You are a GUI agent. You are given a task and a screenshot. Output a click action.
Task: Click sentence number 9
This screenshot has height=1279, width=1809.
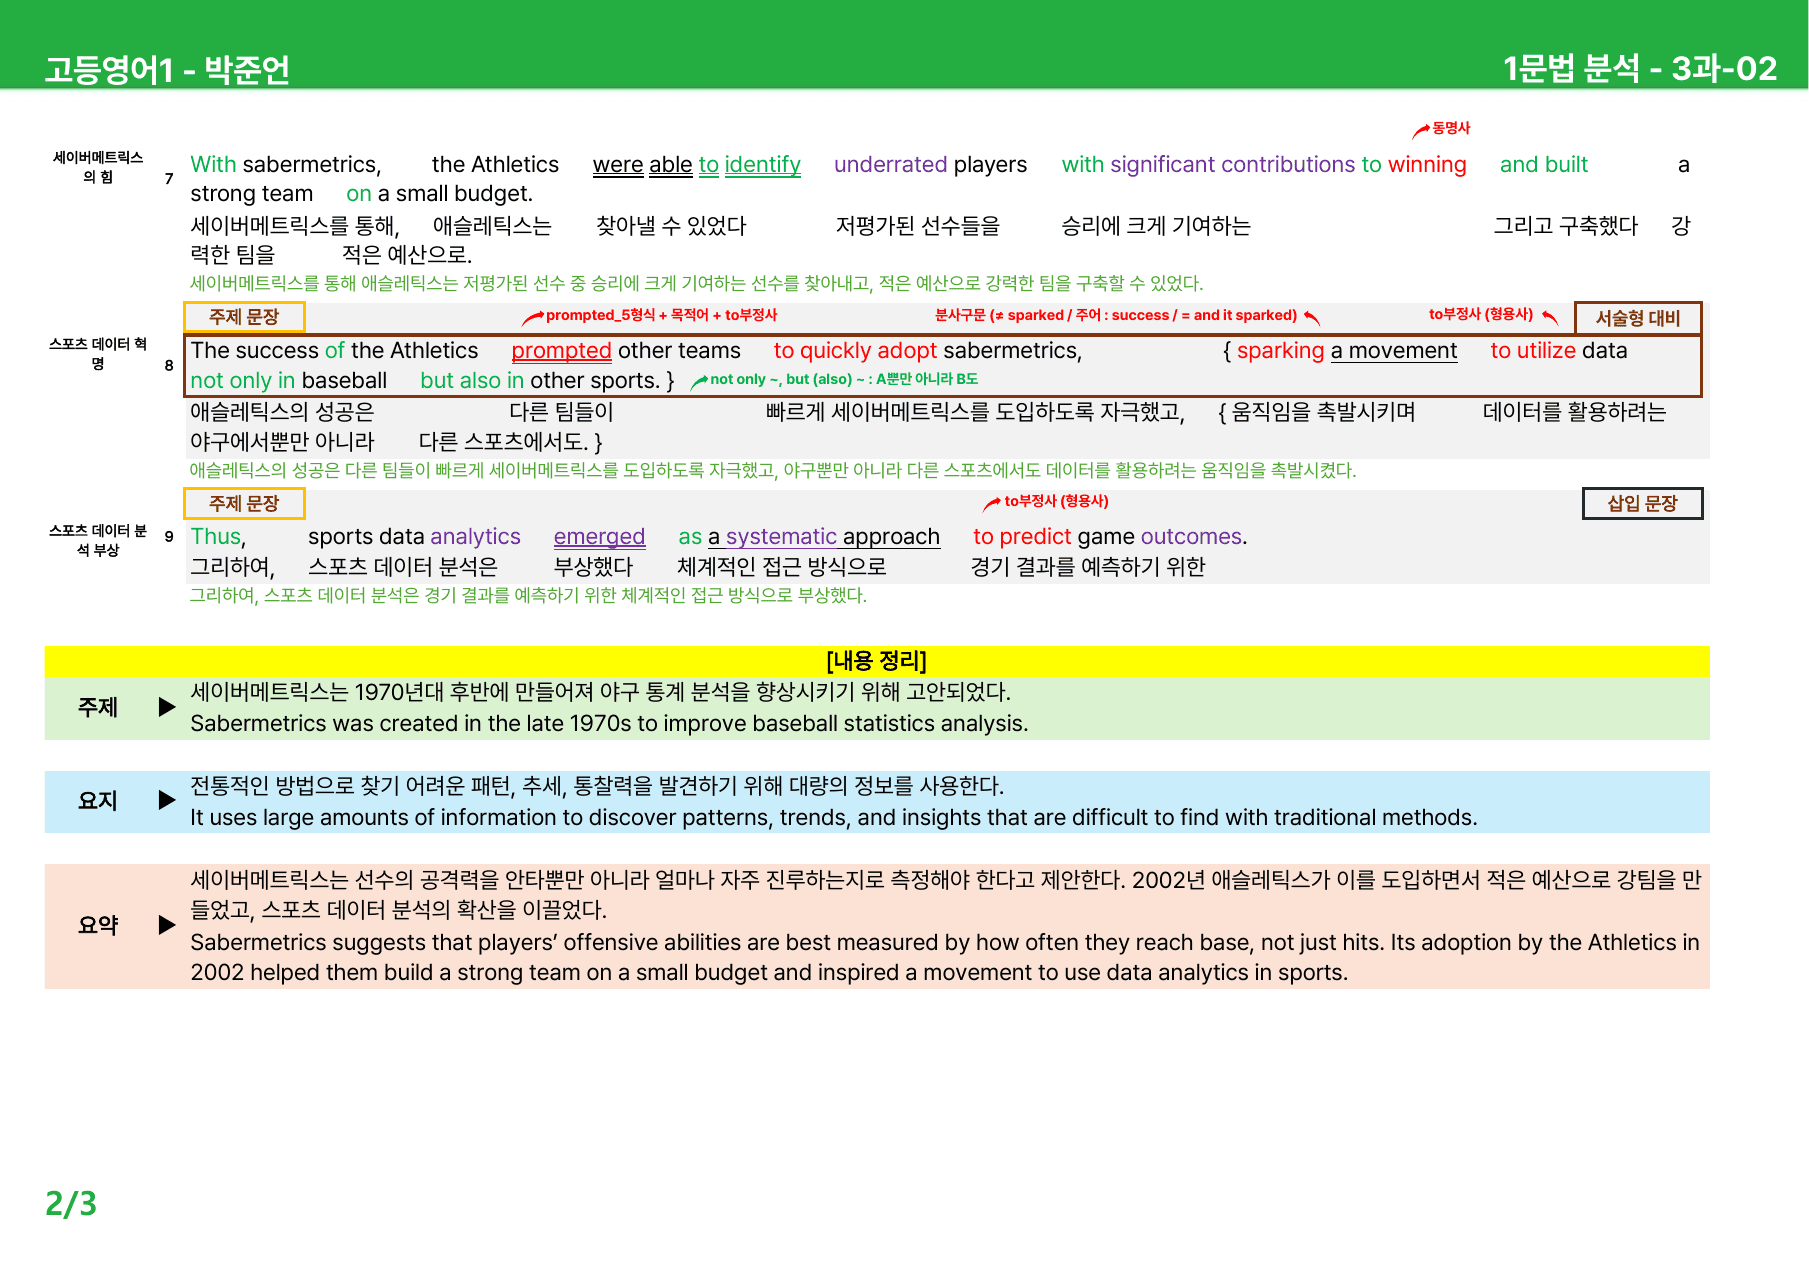[169, 537]
